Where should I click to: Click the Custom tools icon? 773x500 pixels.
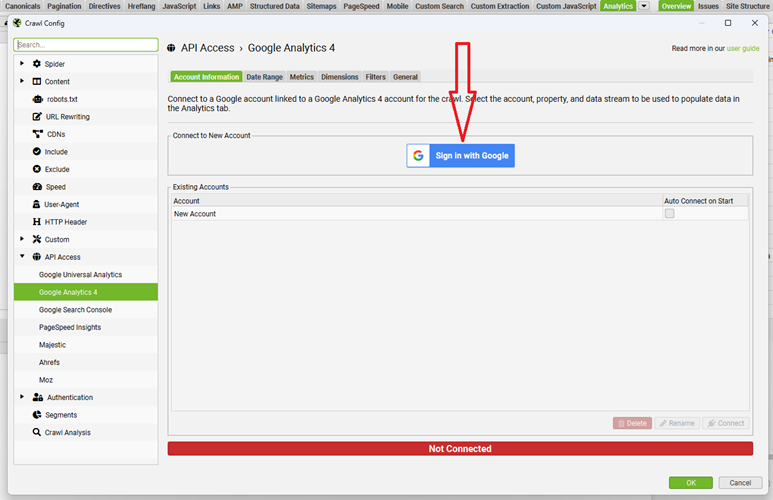click(x=36, y=239)
